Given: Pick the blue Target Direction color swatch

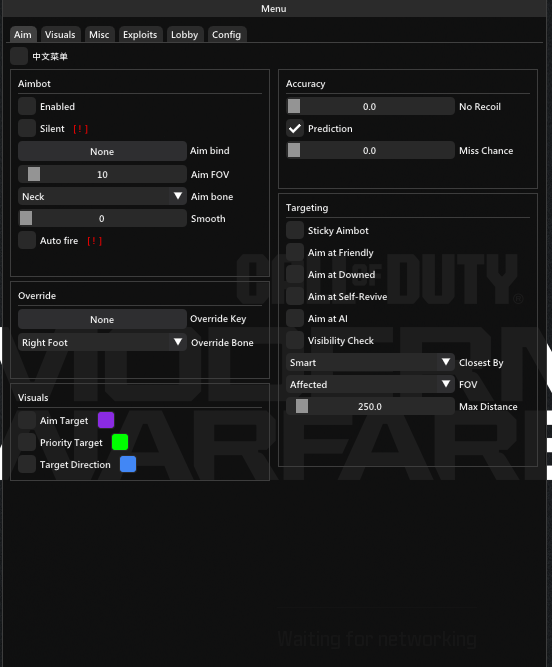Looking at the screenshot, I should [128, 465].
